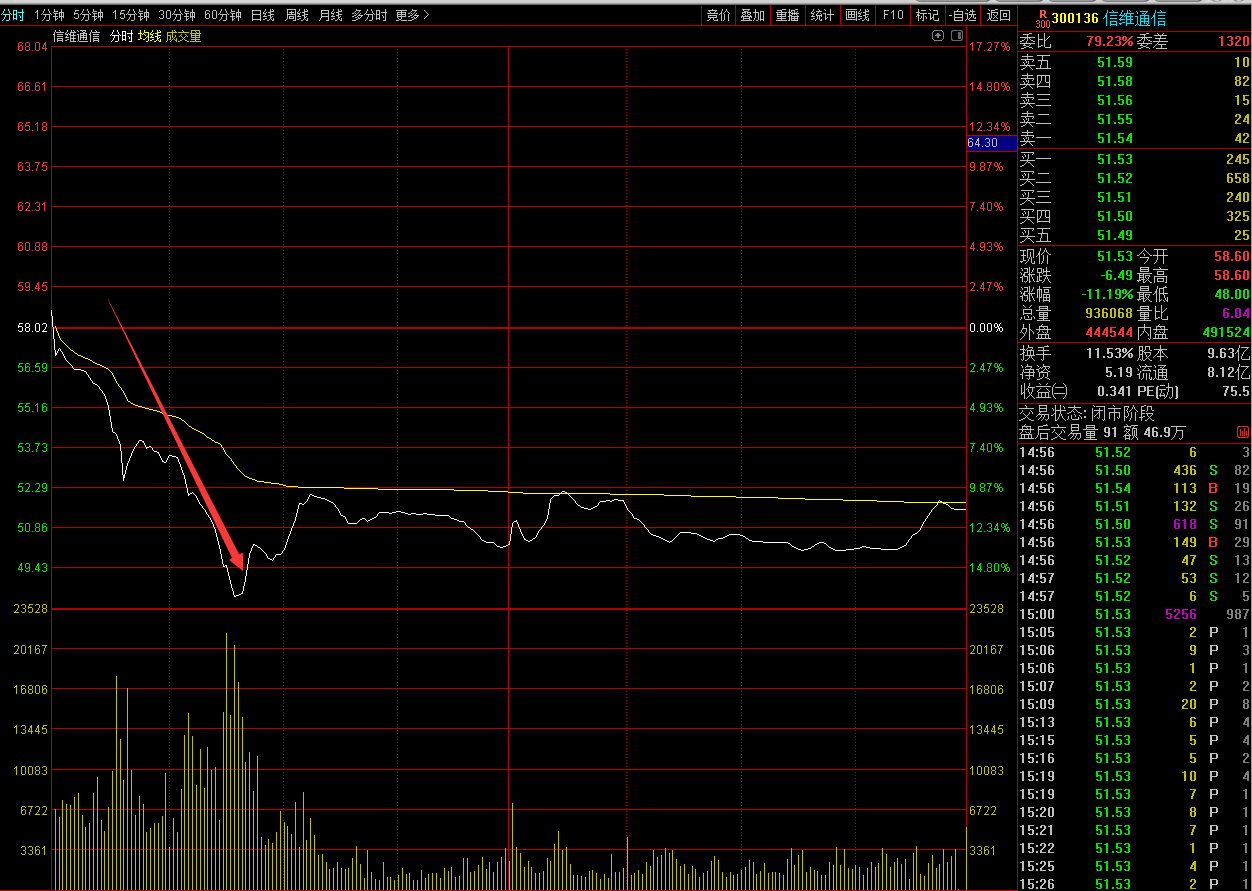
Task: Open the 画线 drawing tools button
Action: 857,15
